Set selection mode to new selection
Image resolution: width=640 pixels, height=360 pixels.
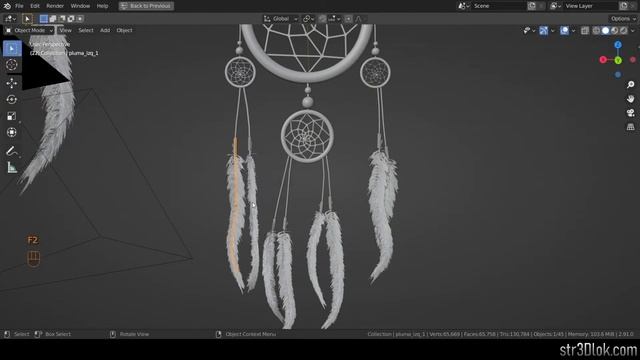click(44, 19)
